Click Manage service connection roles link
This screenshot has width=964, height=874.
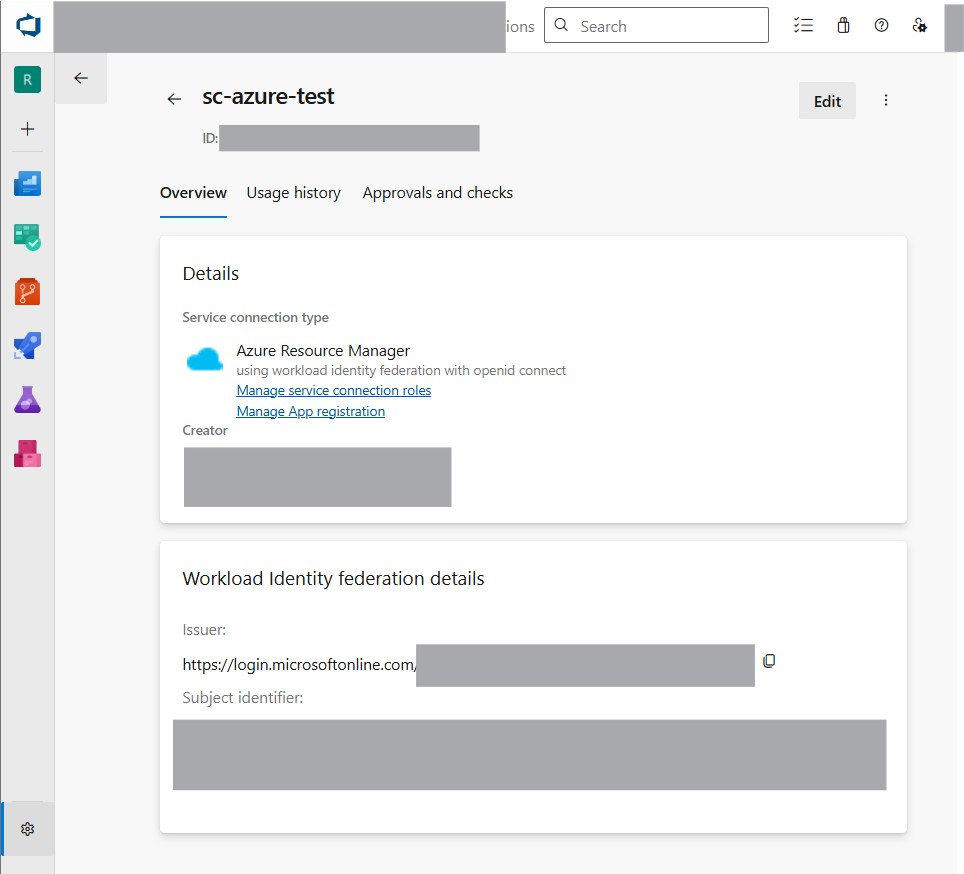coord(334,391)
